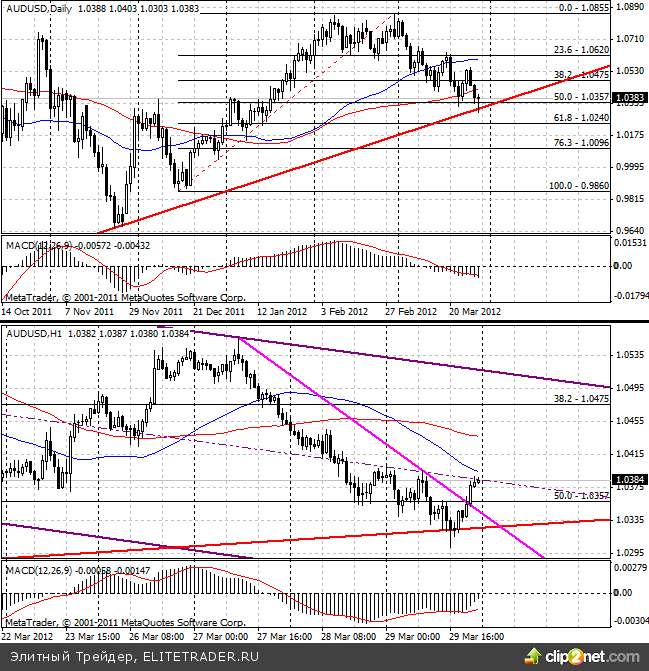Viewport: 649px width, 671px height.
Task: Select the 23.6 - 1.0620 Fibonacci label
Action: [x=582, y=48]
